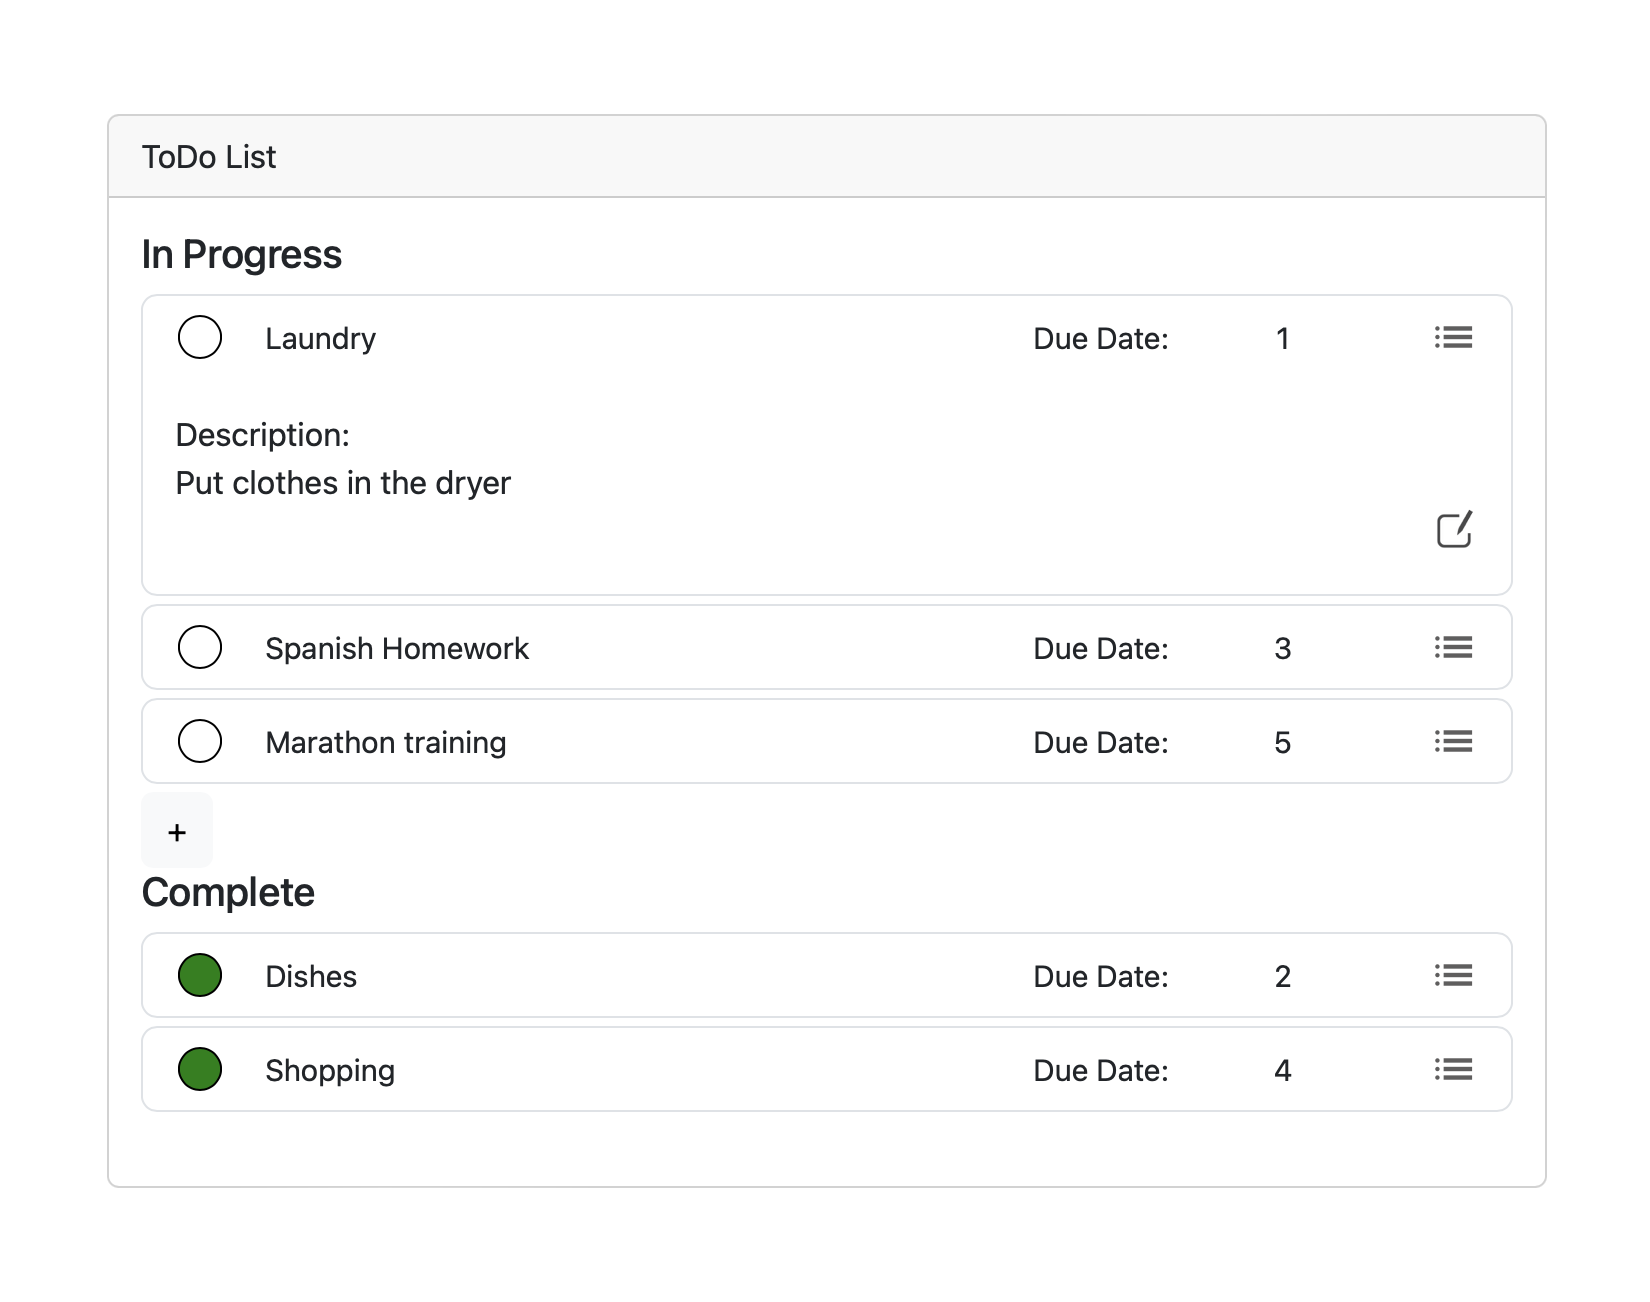Click the due date value for Marathon training
This screenshot has width=1650, height=1302.
(1282, 743)
